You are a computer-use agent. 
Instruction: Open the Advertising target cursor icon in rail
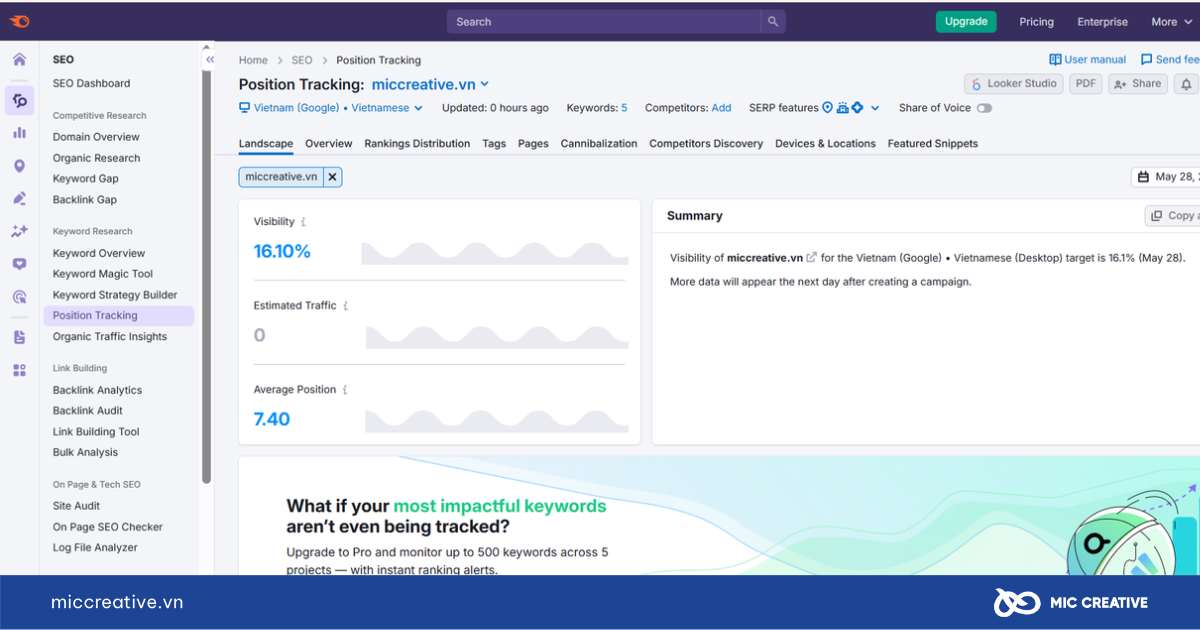tap(19, 297)
